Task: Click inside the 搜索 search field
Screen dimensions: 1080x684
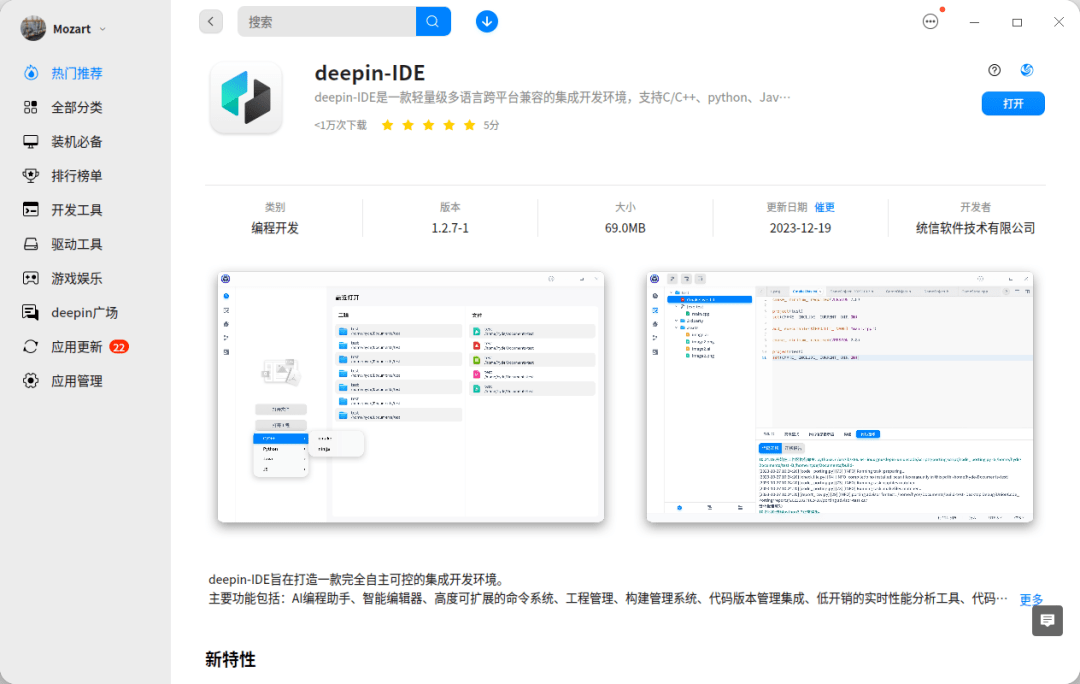Action: [x=330, y=21]
